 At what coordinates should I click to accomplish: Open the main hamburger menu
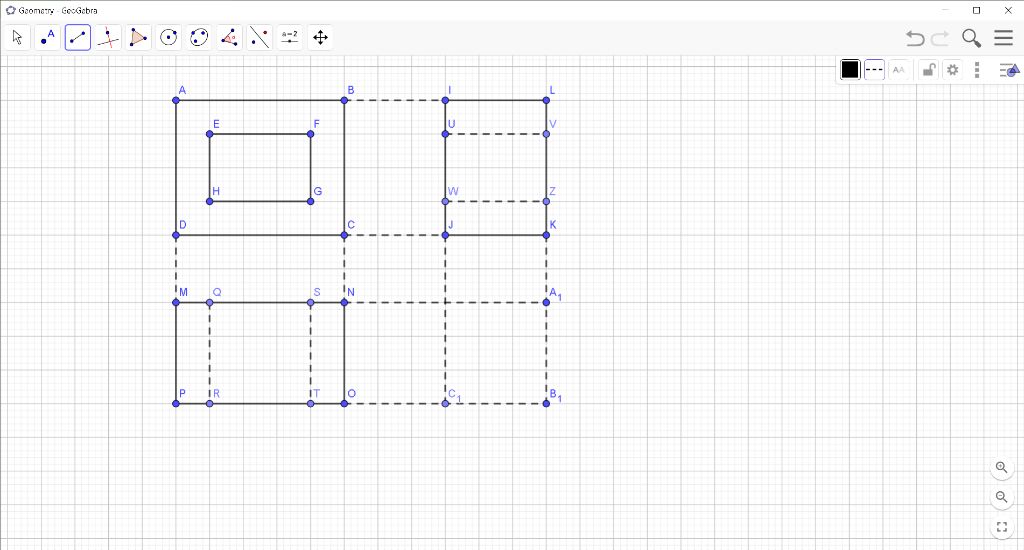click(x=1003, y=37)
